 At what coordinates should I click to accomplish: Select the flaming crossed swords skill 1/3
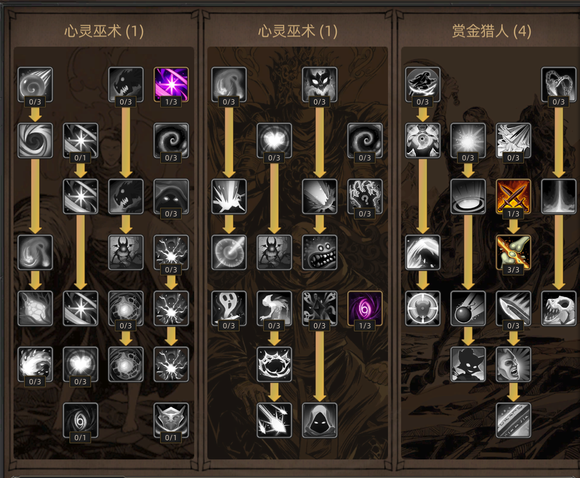[x=513, y=196]
